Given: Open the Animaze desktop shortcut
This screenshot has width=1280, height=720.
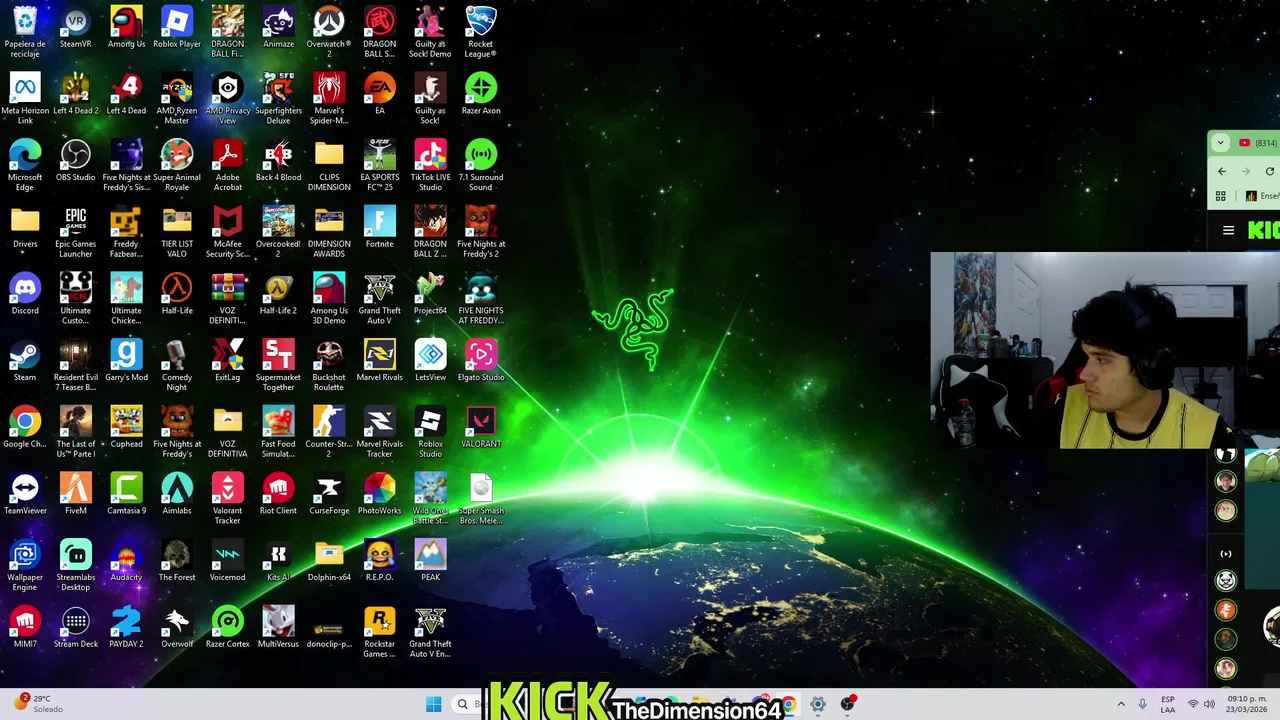Looking at the screenshot, I should tap(278, 27).
